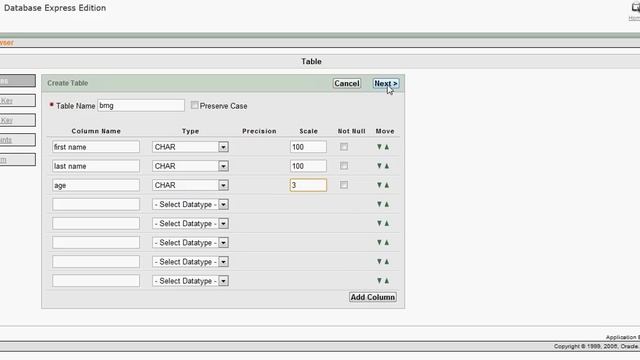The width and height of the screenshot is (640, 360).
Task: Open the Type dropdown for last name
Action: [x=190, y=166]
